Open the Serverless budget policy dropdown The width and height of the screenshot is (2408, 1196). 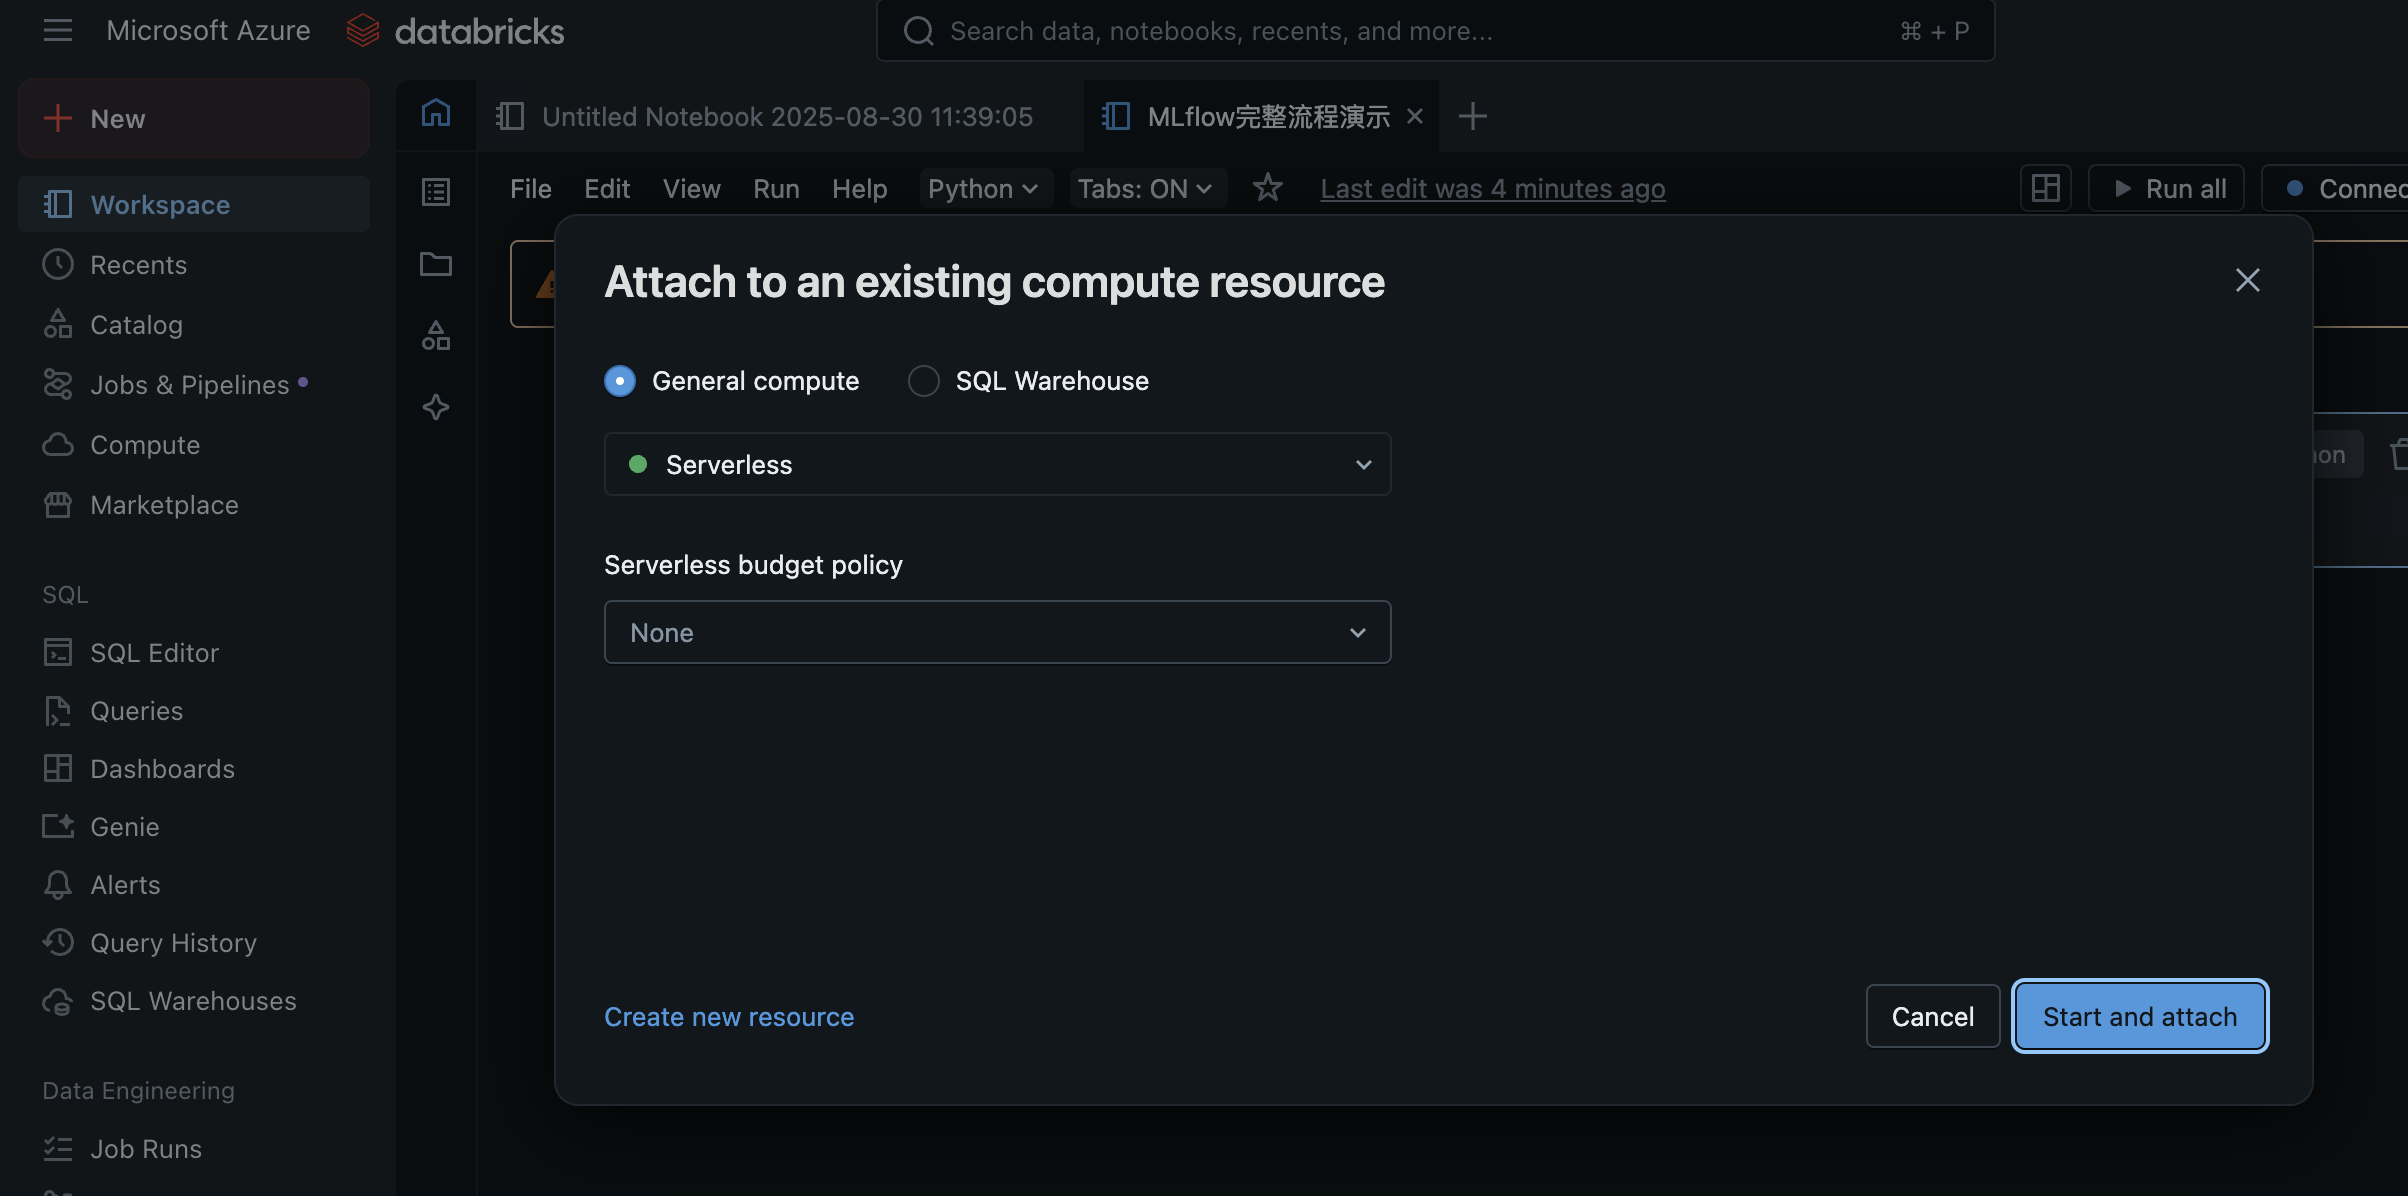point(997,632)
